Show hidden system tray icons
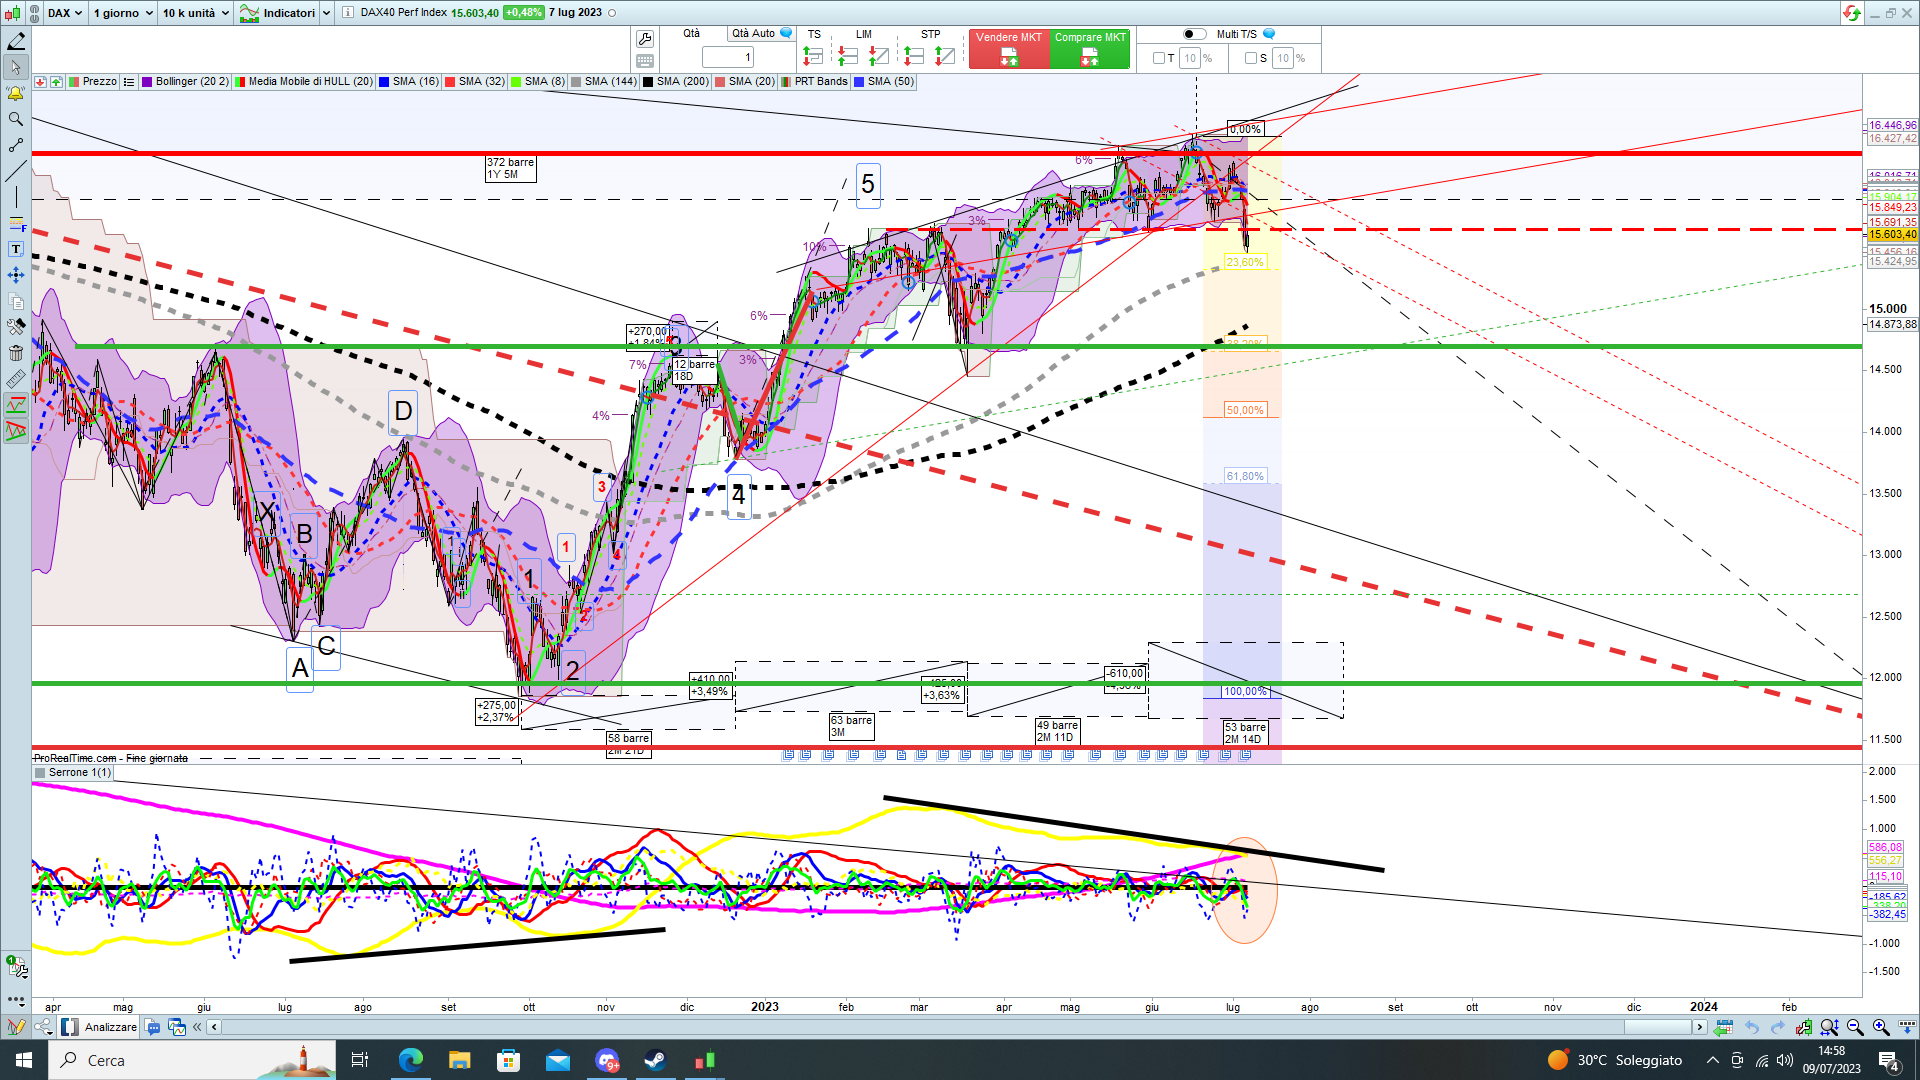This screenshot has width=1920, height=1080. coord(1713,1060)
